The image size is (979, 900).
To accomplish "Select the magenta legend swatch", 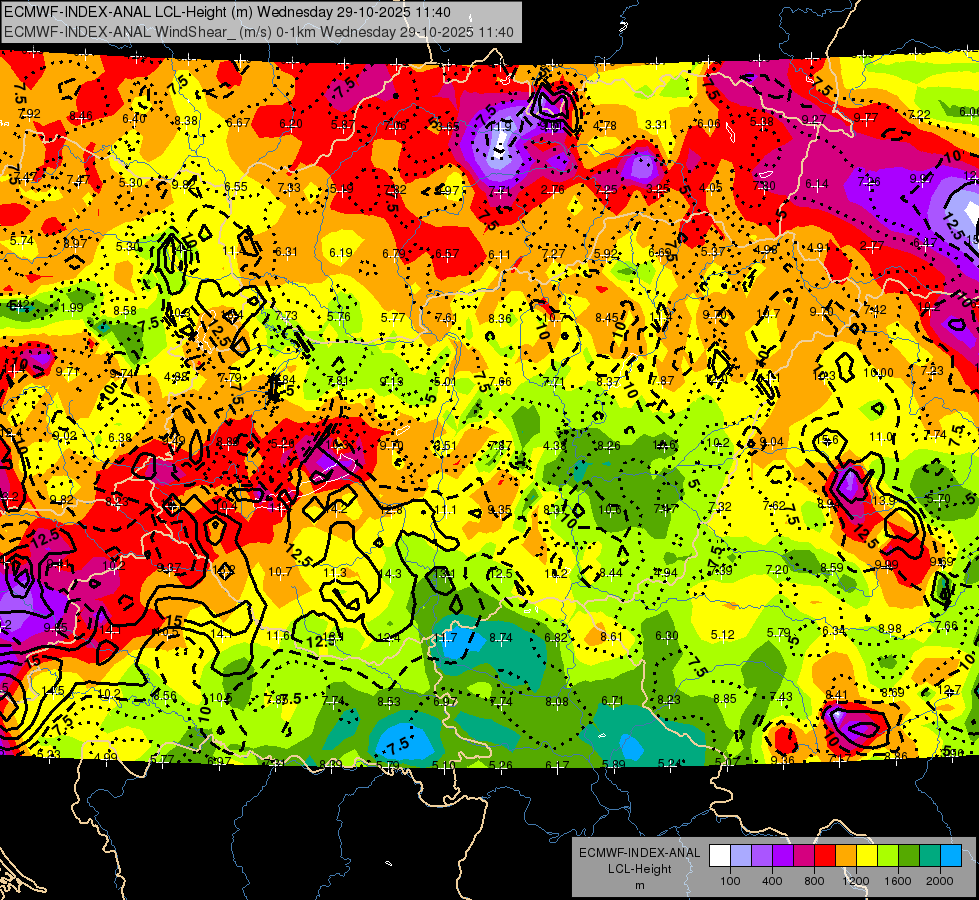I will click(x=804, y=856).
